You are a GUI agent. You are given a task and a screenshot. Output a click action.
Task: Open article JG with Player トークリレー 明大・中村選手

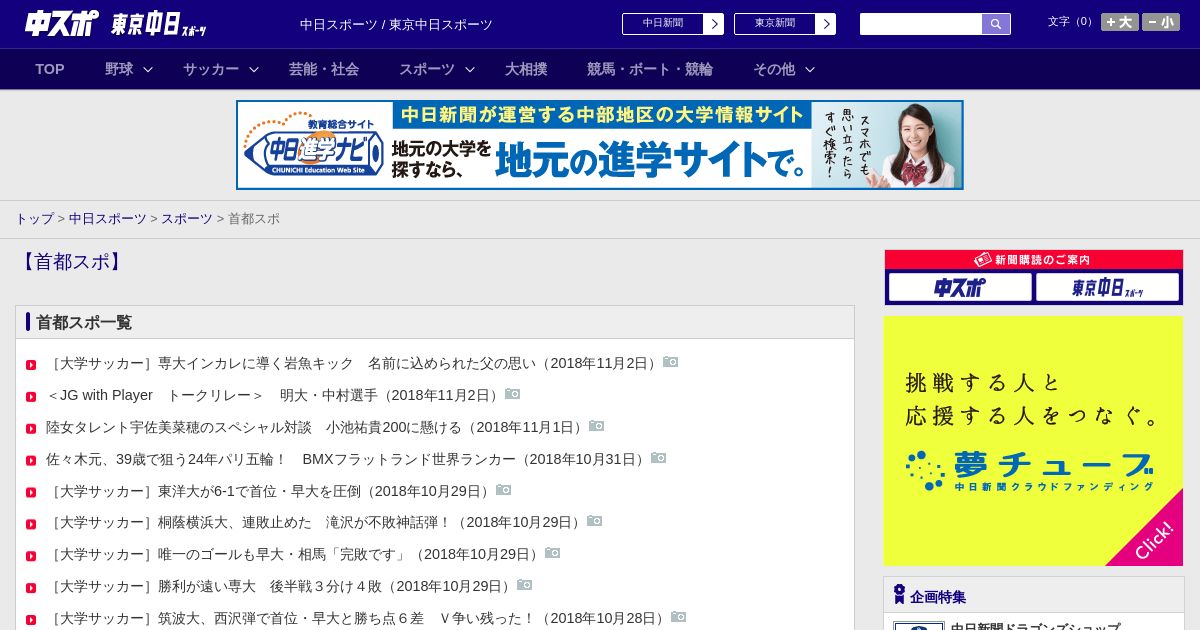click(x=275, y=395)
